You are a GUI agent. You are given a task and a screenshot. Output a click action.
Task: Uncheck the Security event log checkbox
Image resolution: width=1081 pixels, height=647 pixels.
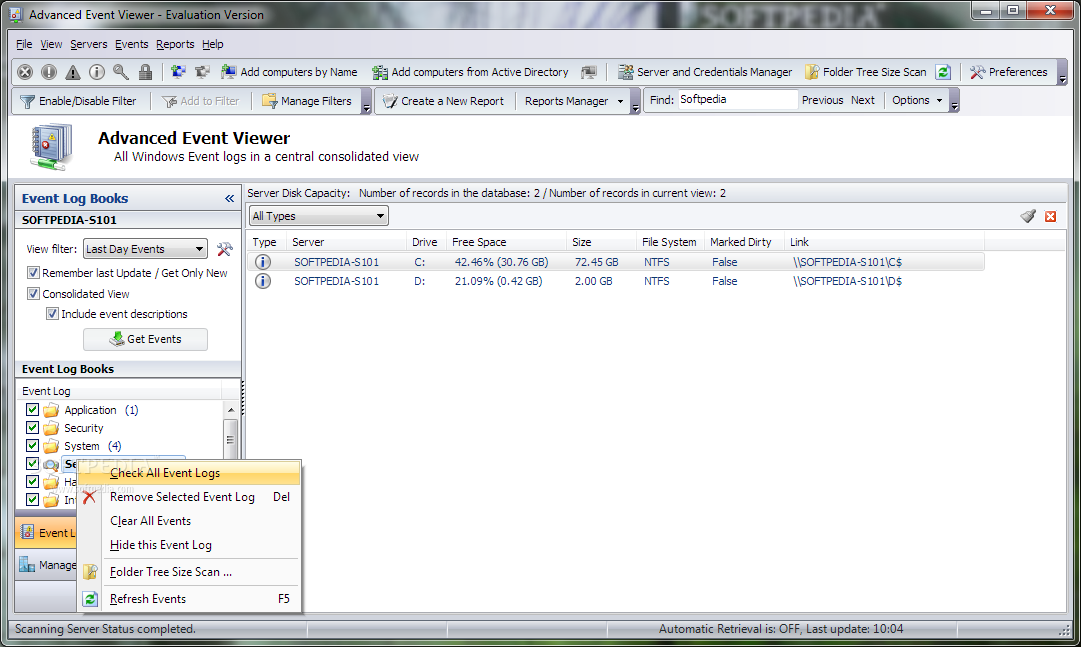tap(32, 427)
